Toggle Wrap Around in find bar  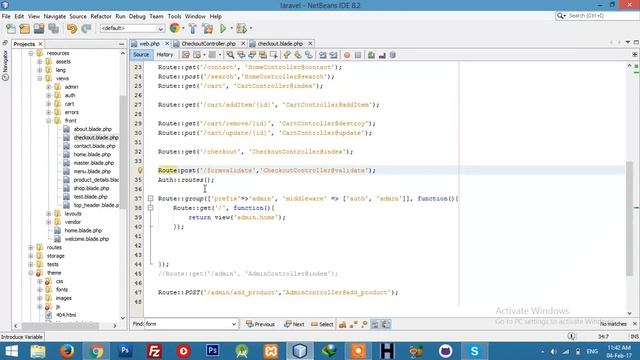386,324
